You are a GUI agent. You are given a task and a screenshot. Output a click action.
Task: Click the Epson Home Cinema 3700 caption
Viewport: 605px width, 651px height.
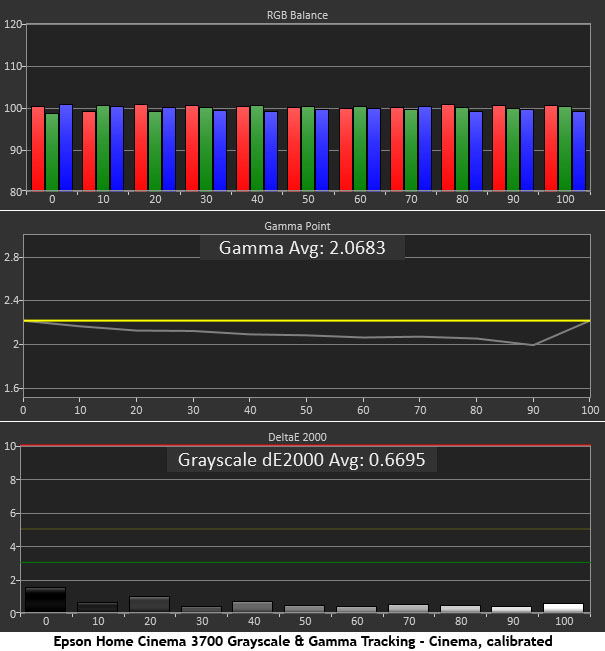click(303, 640)
